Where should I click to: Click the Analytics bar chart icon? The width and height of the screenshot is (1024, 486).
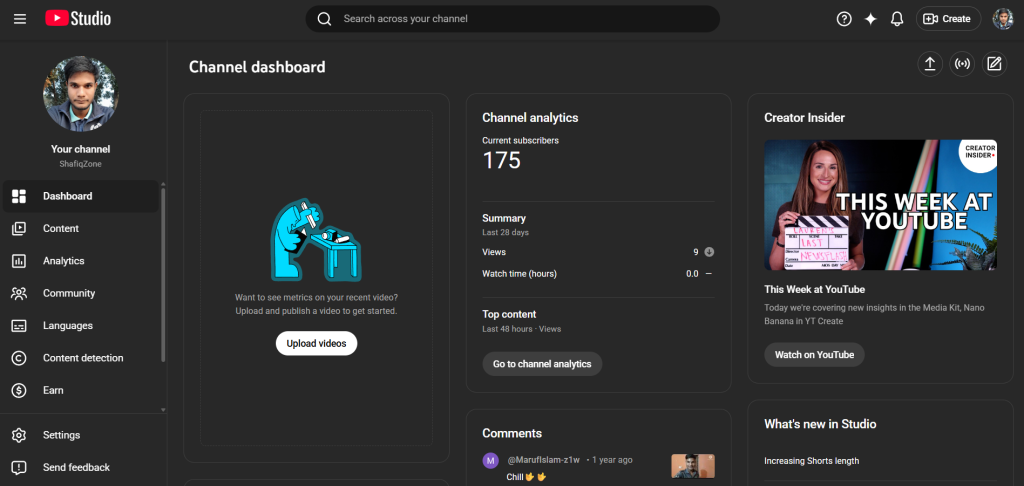19,261
